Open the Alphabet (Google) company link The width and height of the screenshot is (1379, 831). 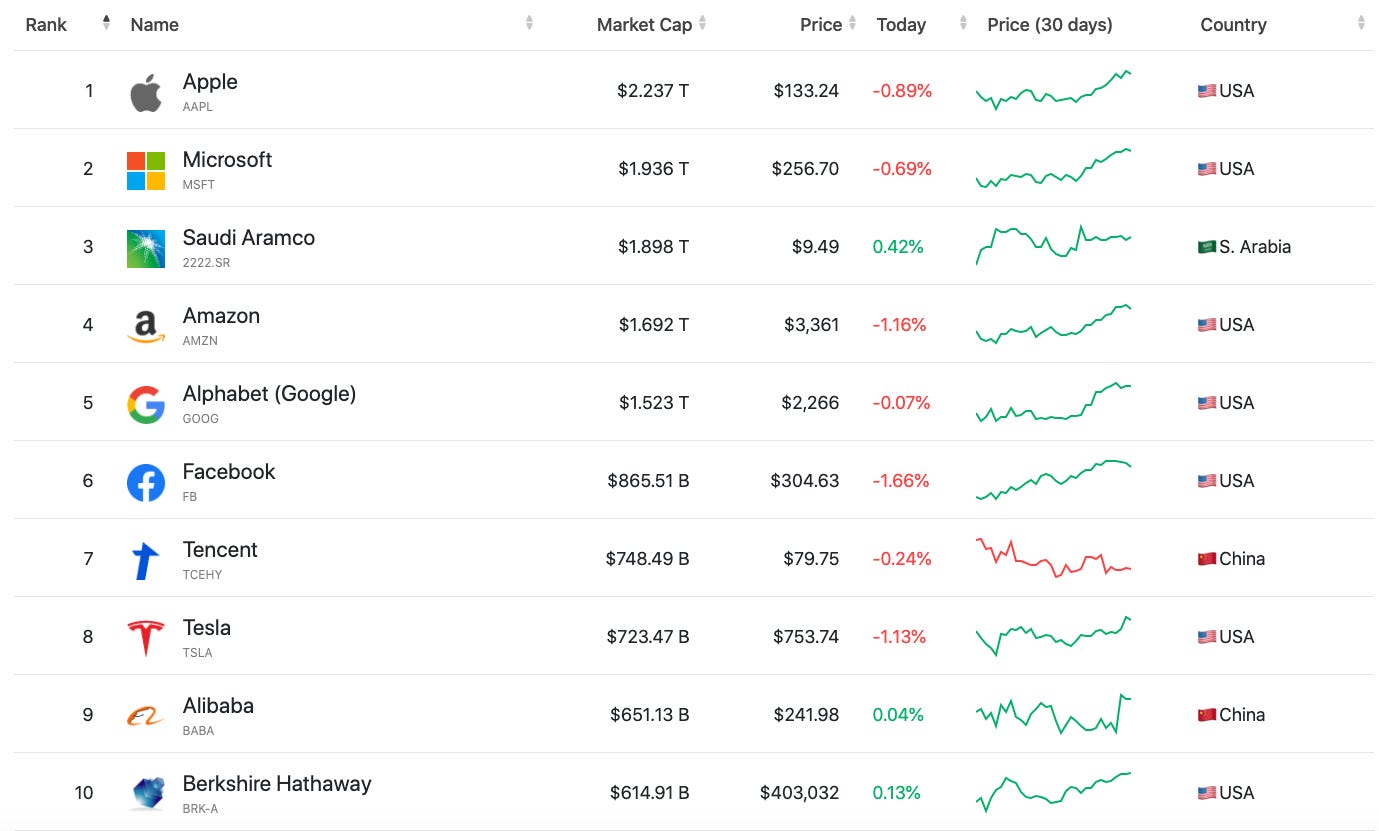pos(269,394)
